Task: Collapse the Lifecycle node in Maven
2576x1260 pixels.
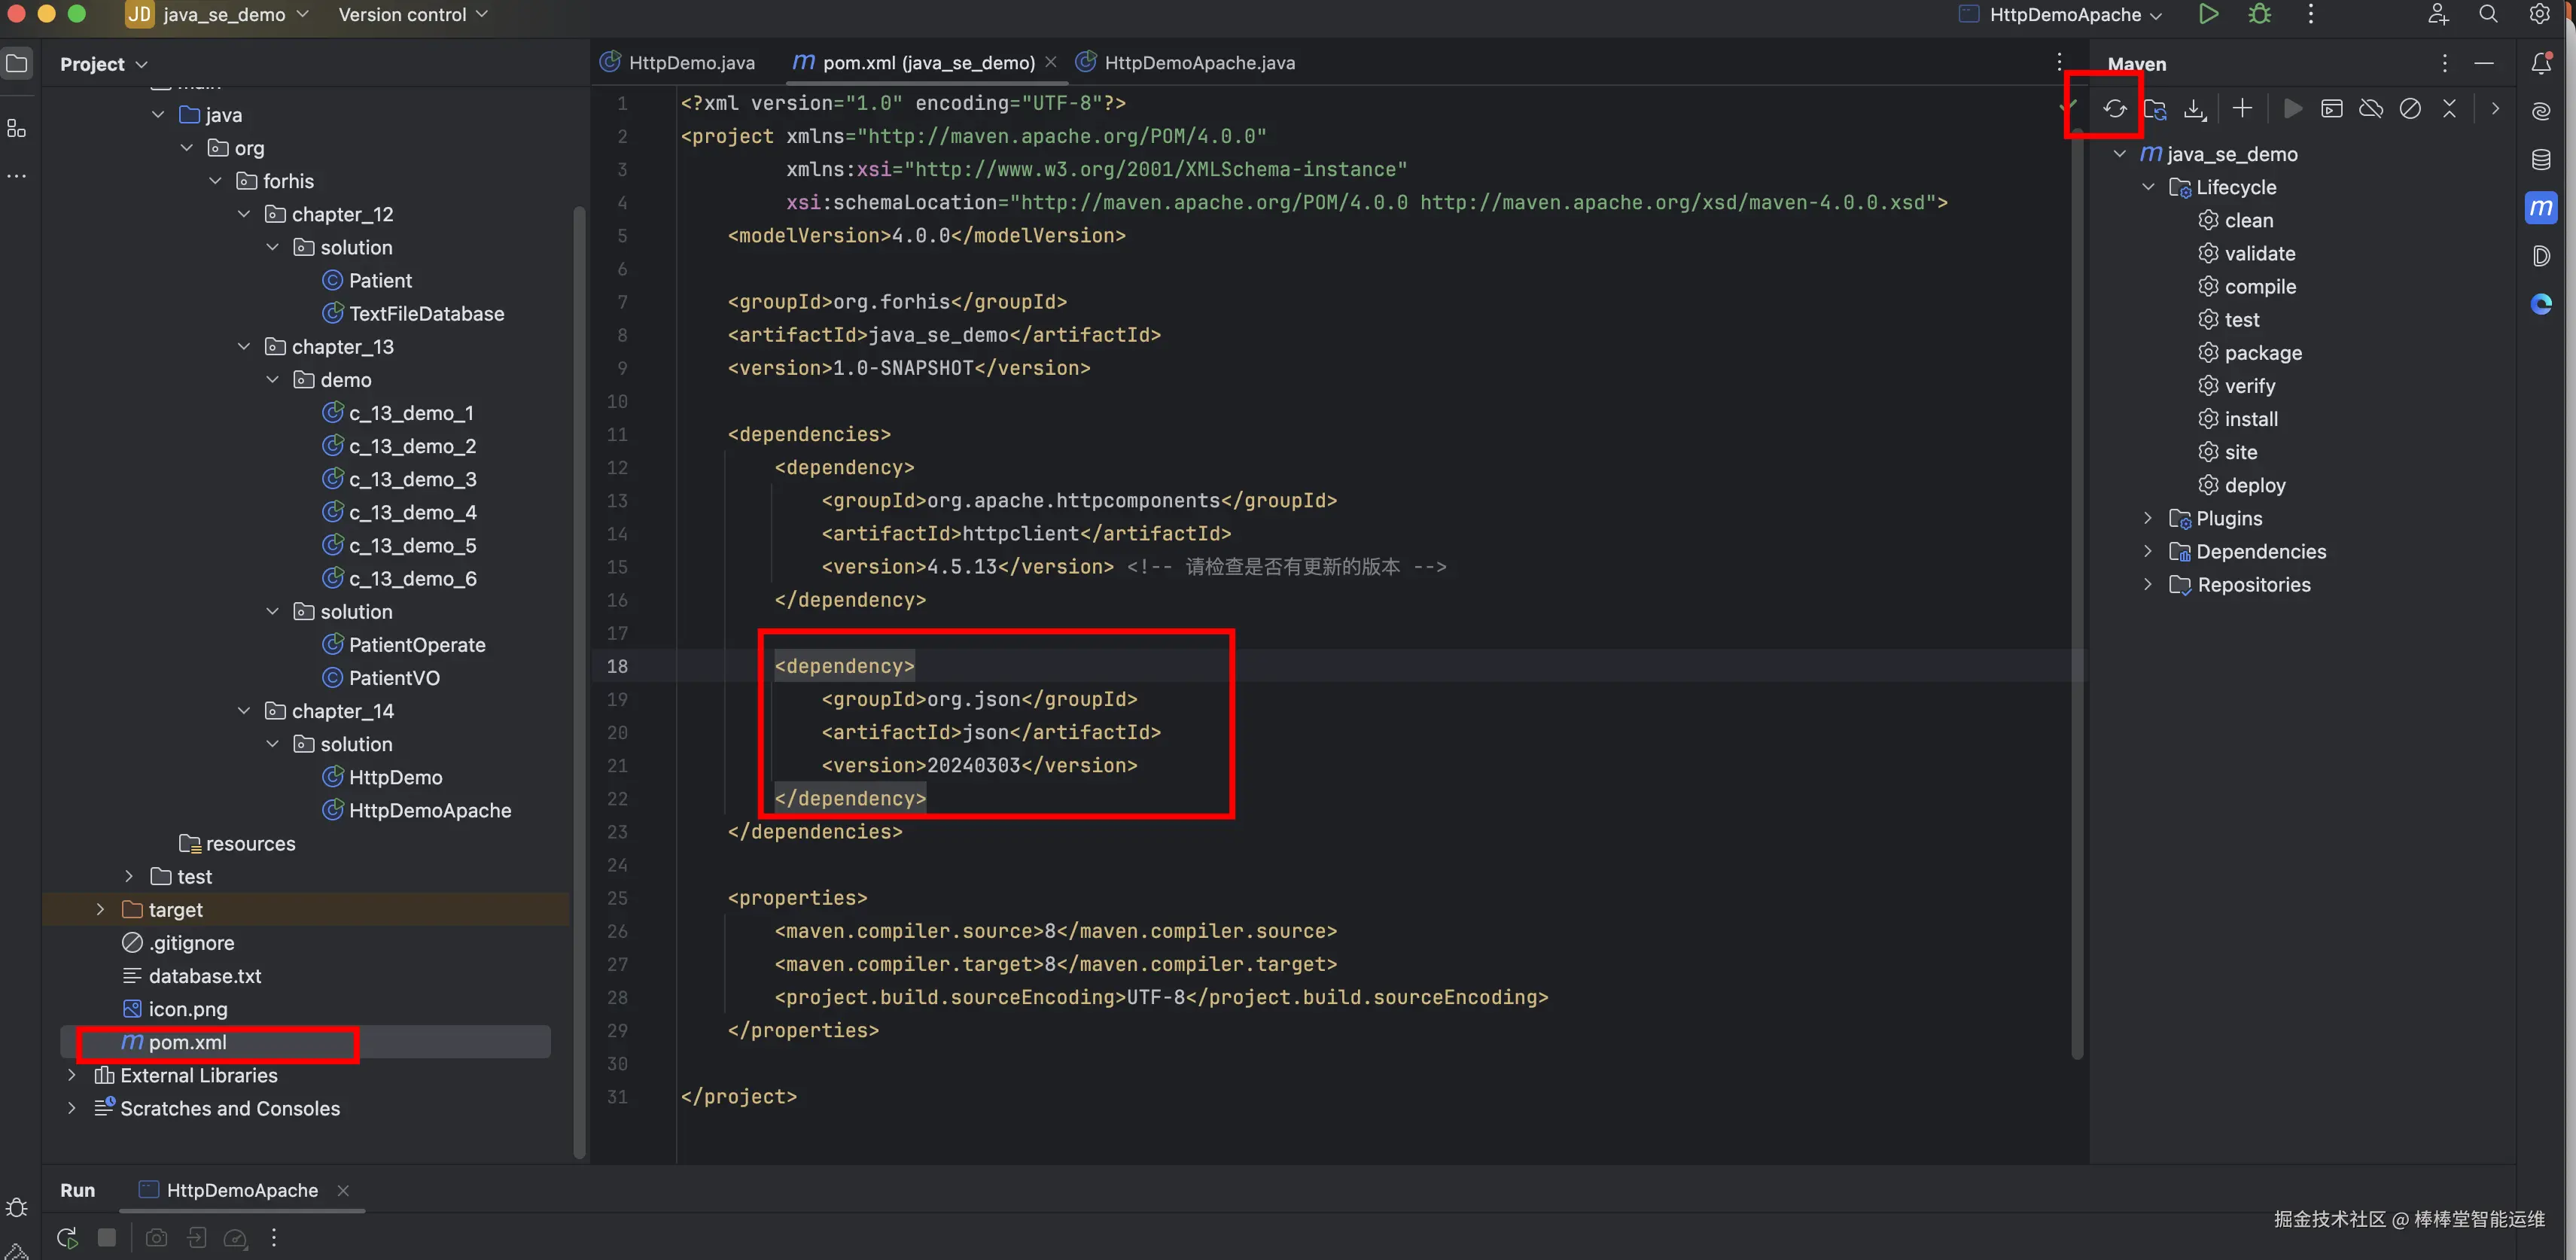Action: coord(2148,187)
